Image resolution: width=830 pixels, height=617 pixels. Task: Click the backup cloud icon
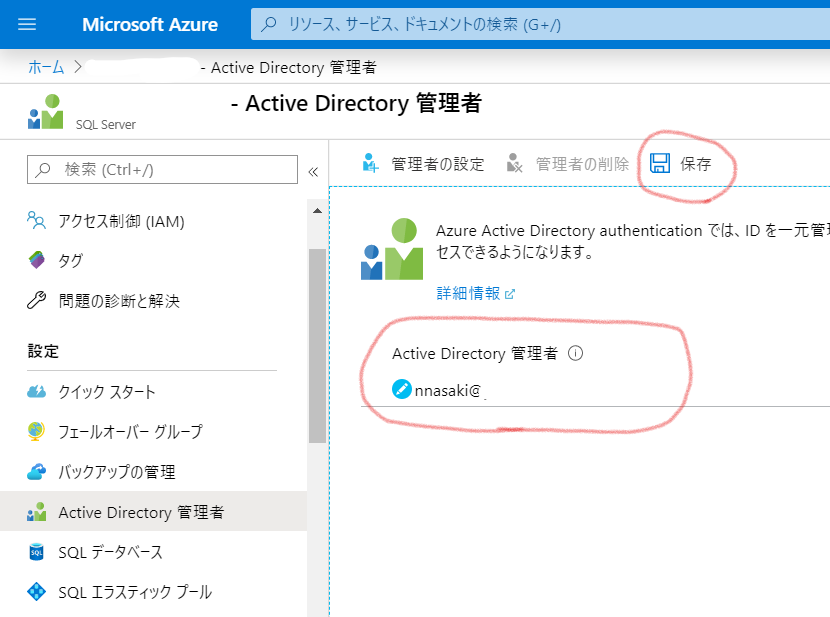point(37,471)
